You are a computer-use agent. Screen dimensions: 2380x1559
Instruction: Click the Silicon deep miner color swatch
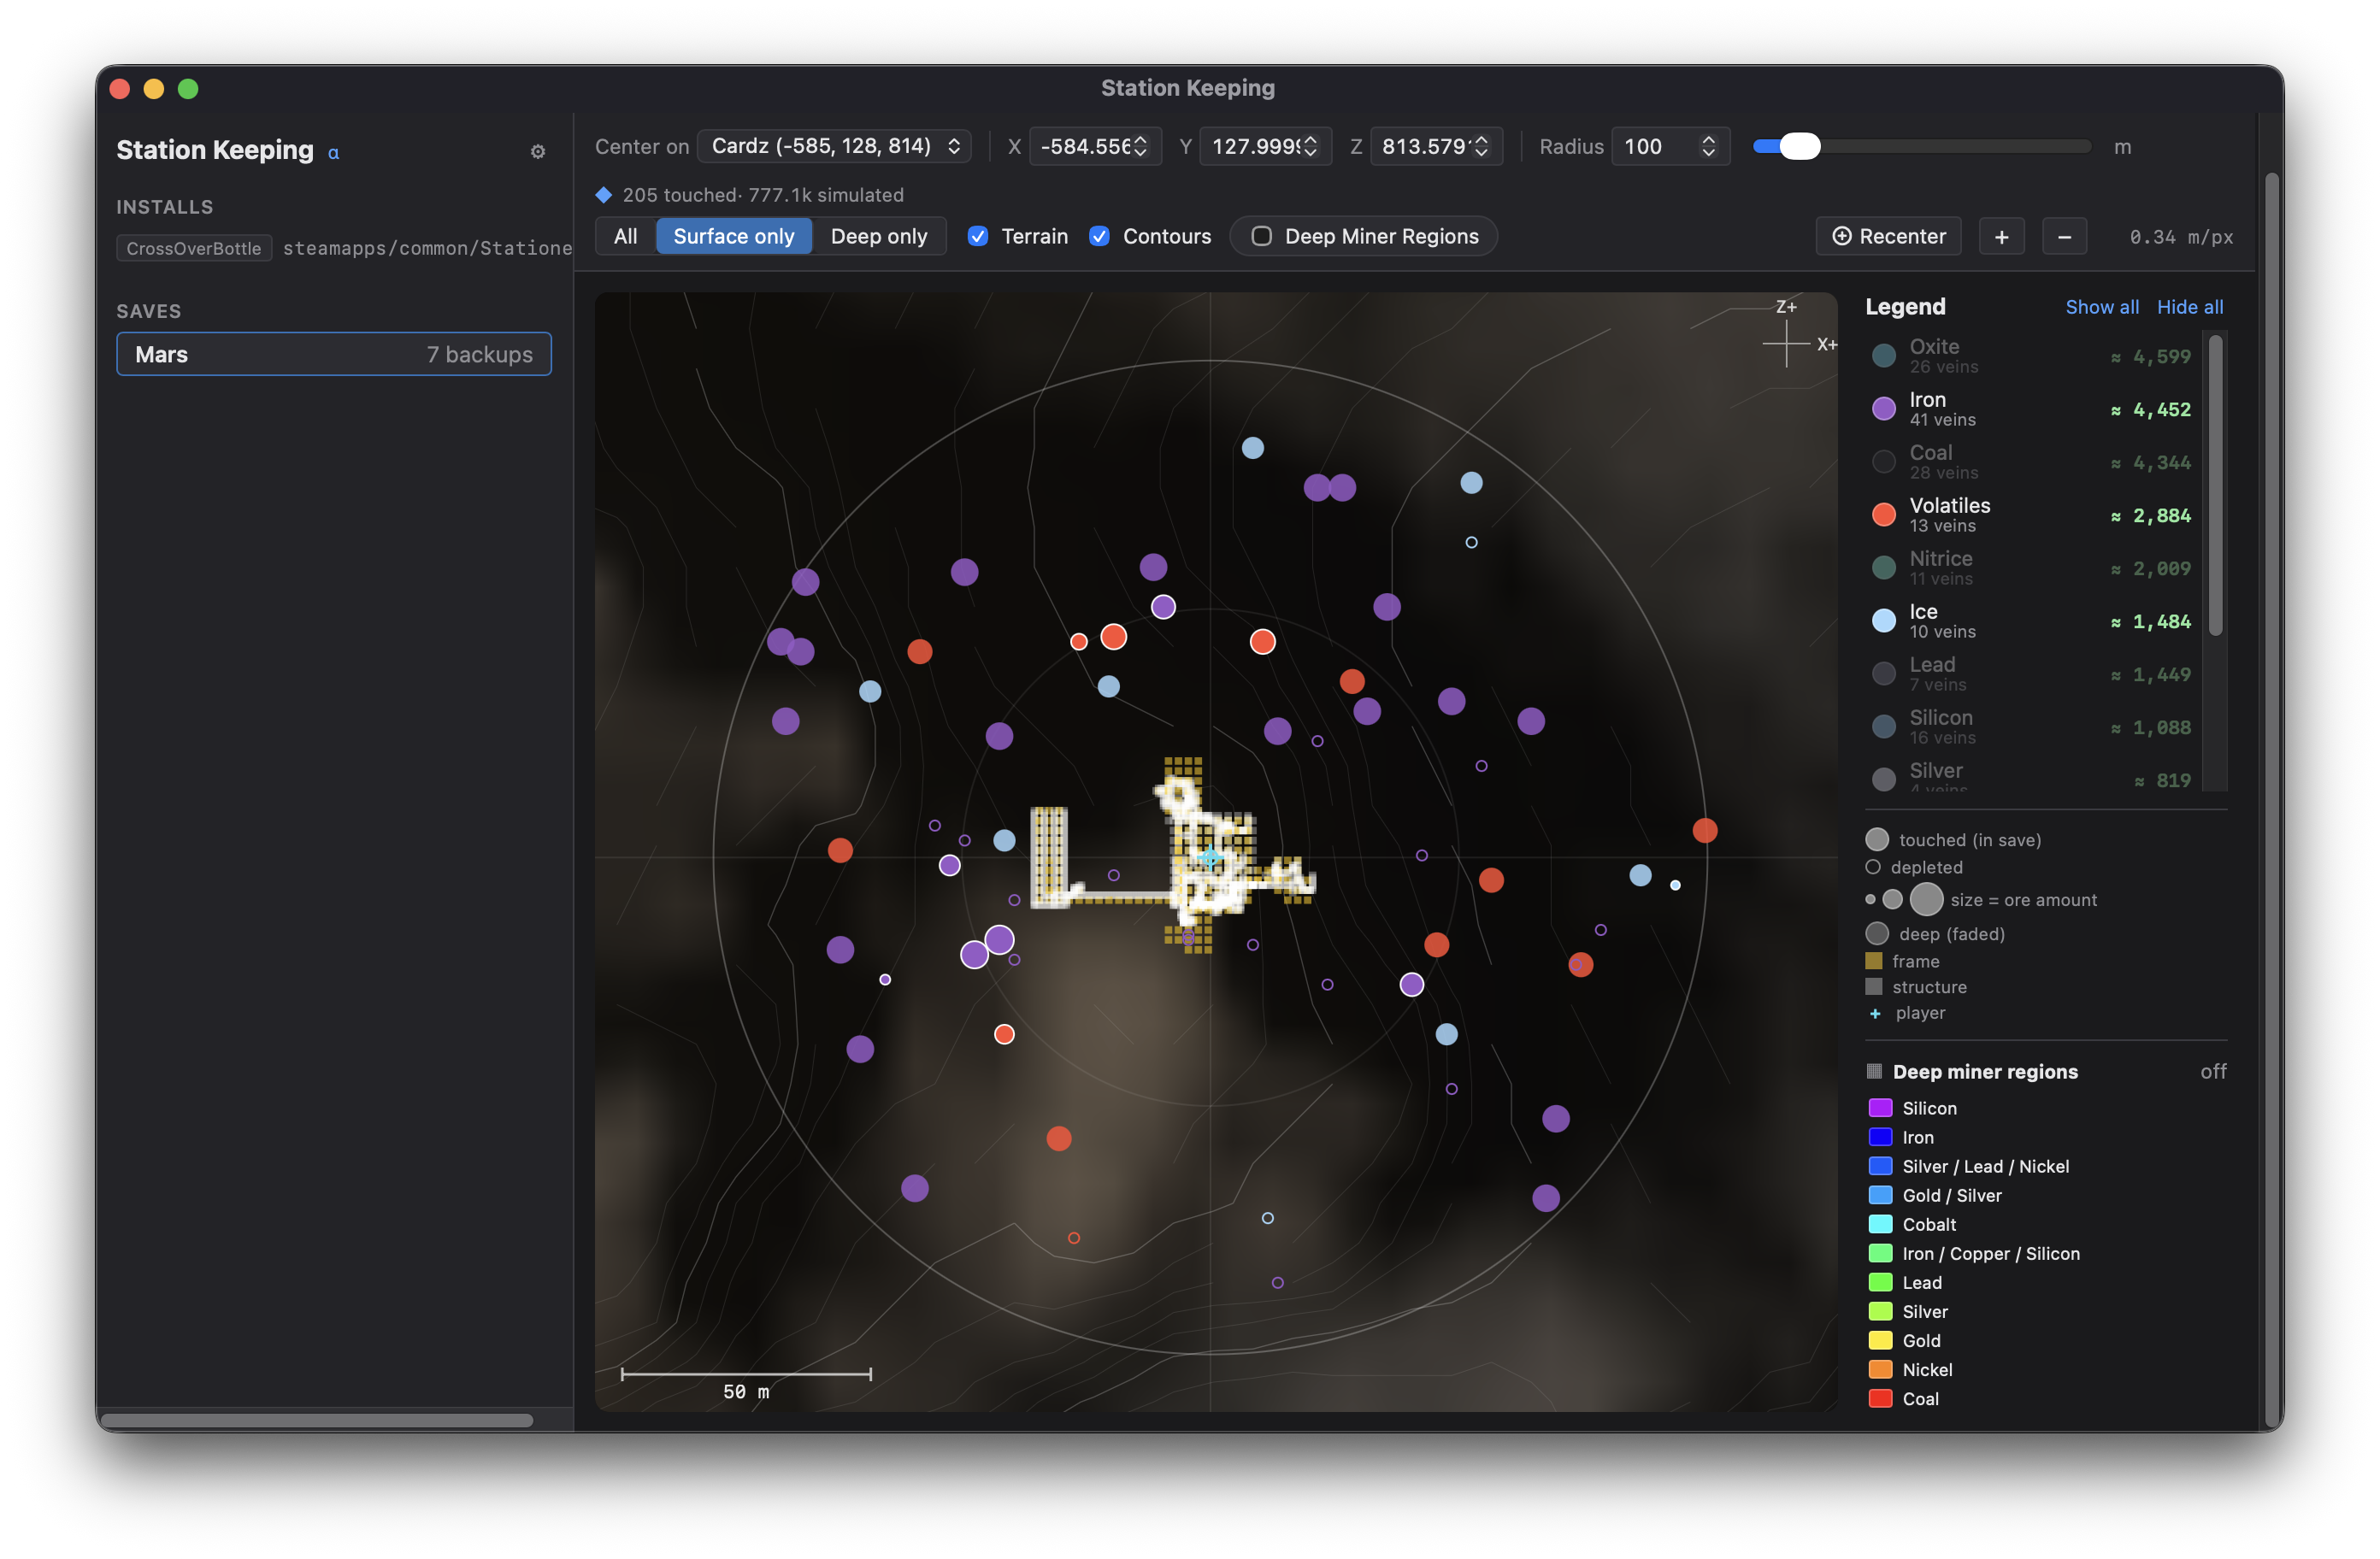pos(1880,1108)
